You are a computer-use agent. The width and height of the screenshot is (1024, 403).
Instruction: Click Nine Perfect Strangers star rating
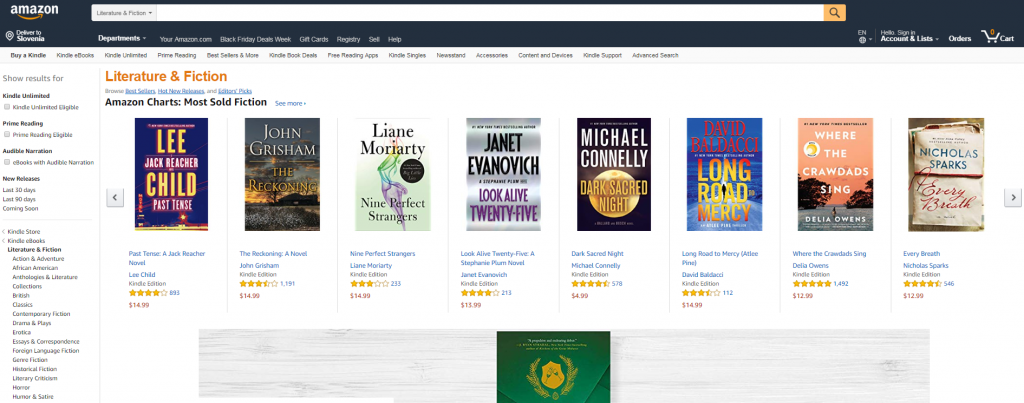(369, 284)
